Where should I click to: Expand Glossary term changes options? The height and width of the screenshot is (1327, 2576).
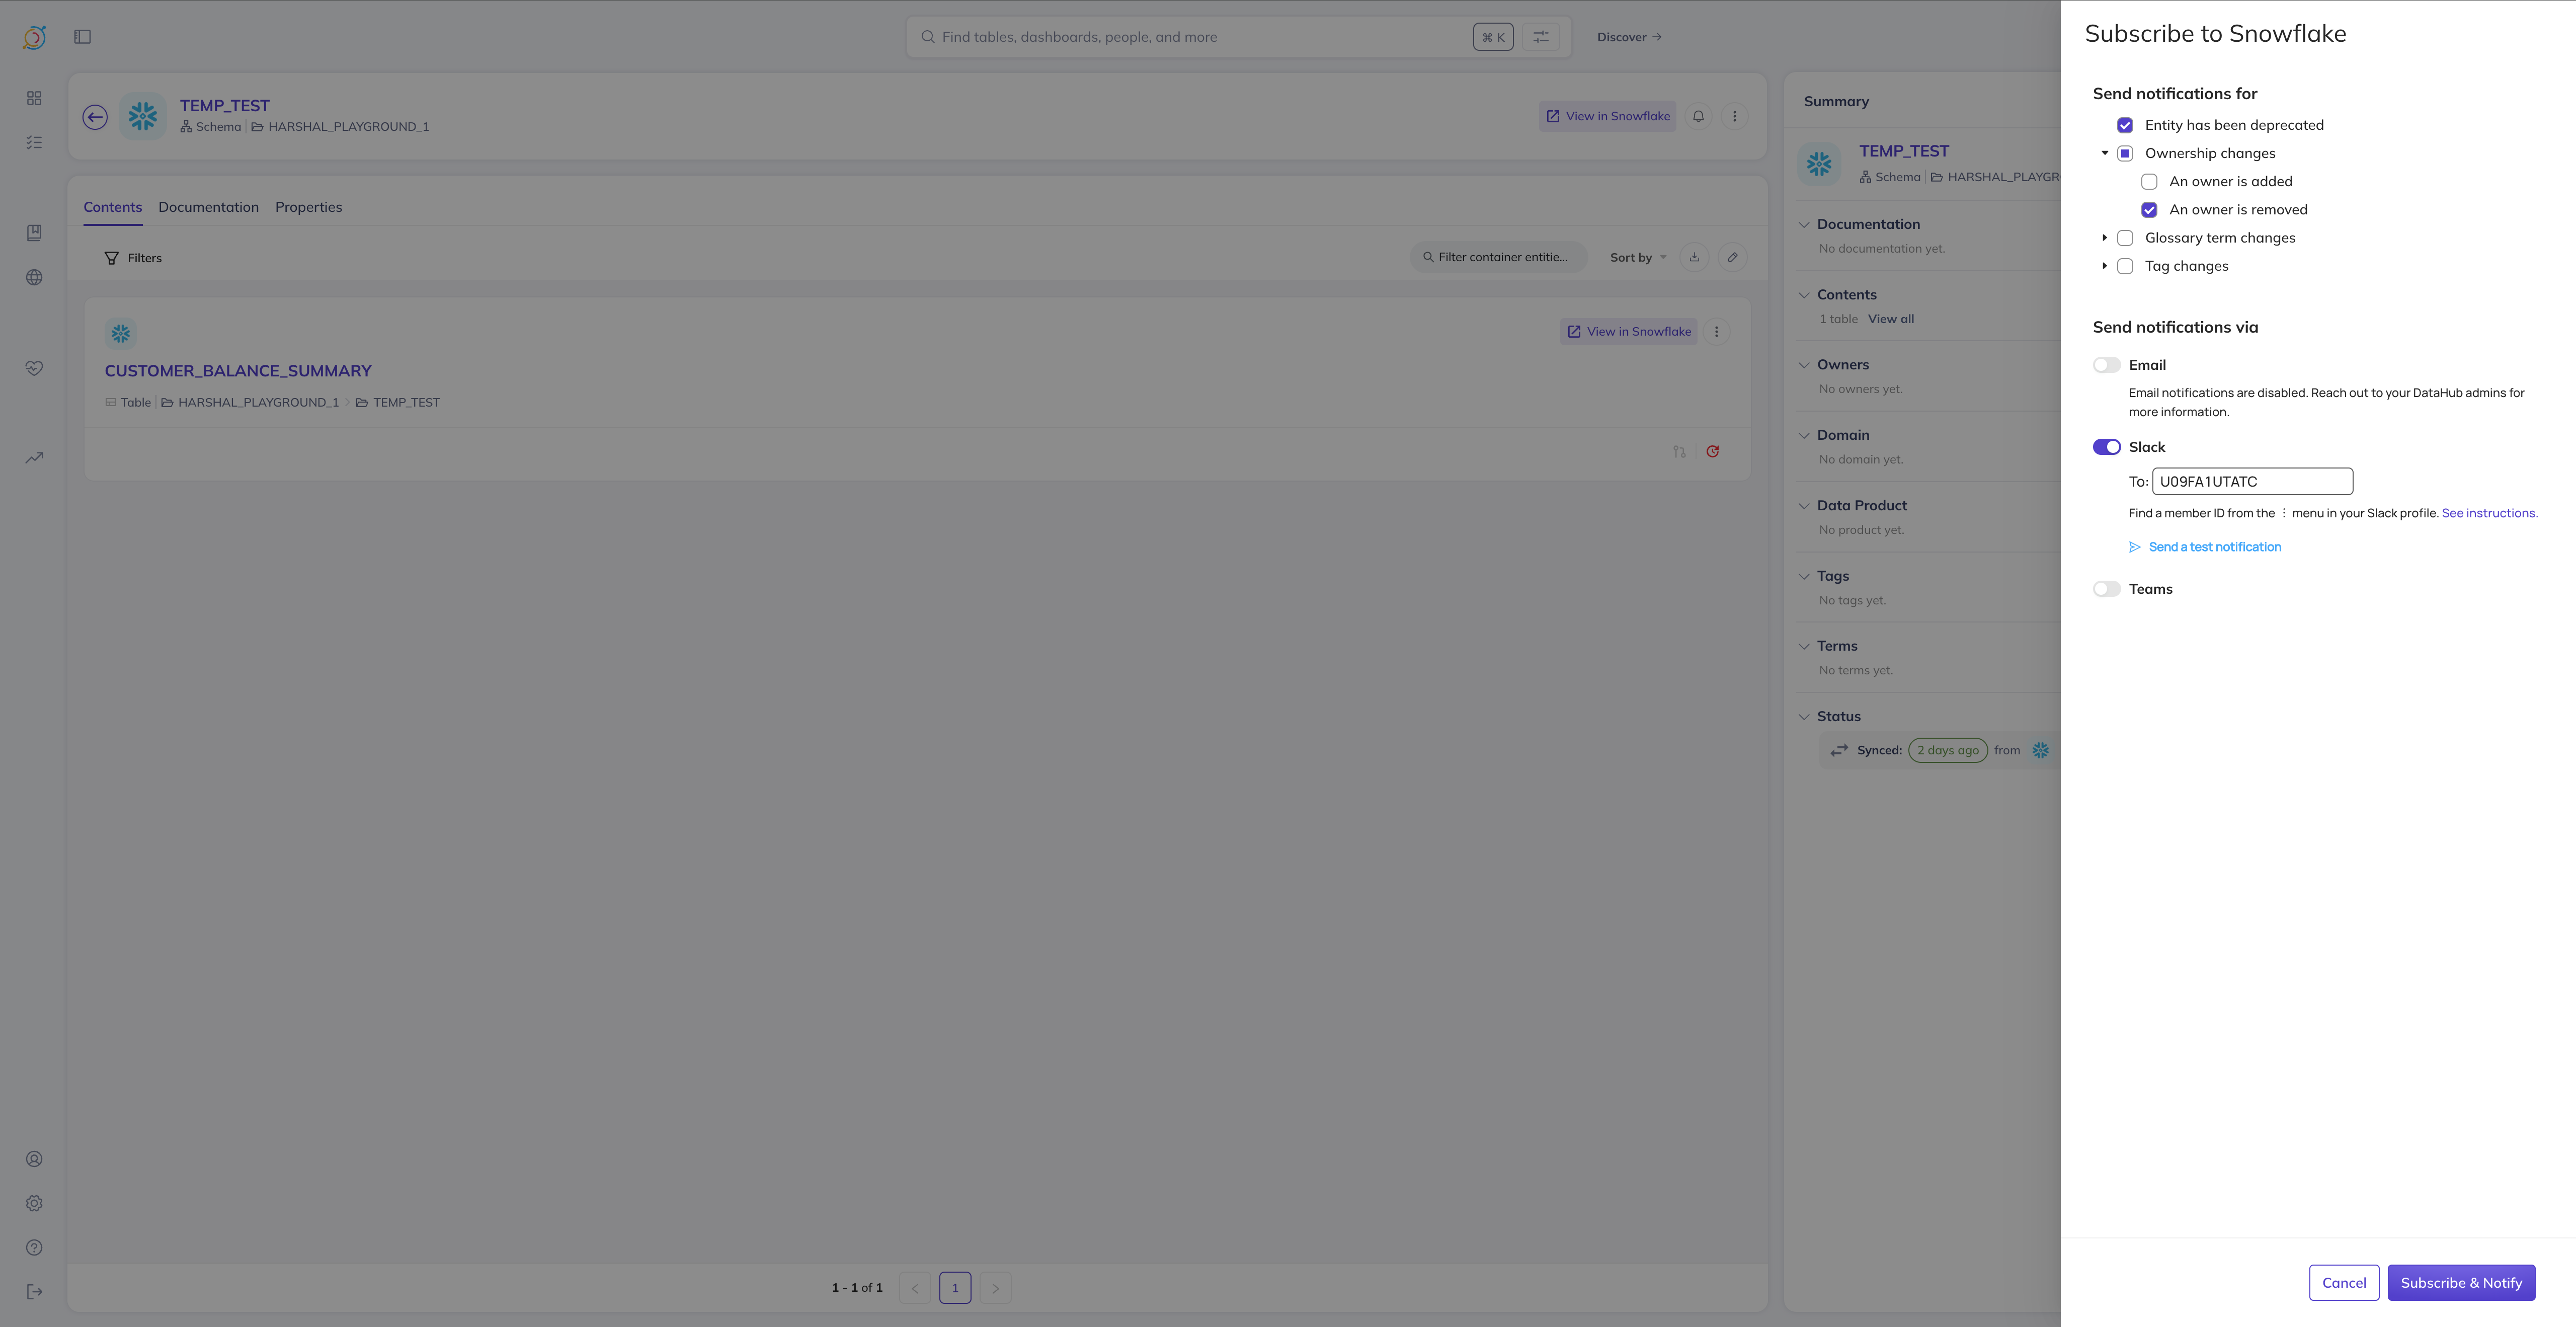2104,238
